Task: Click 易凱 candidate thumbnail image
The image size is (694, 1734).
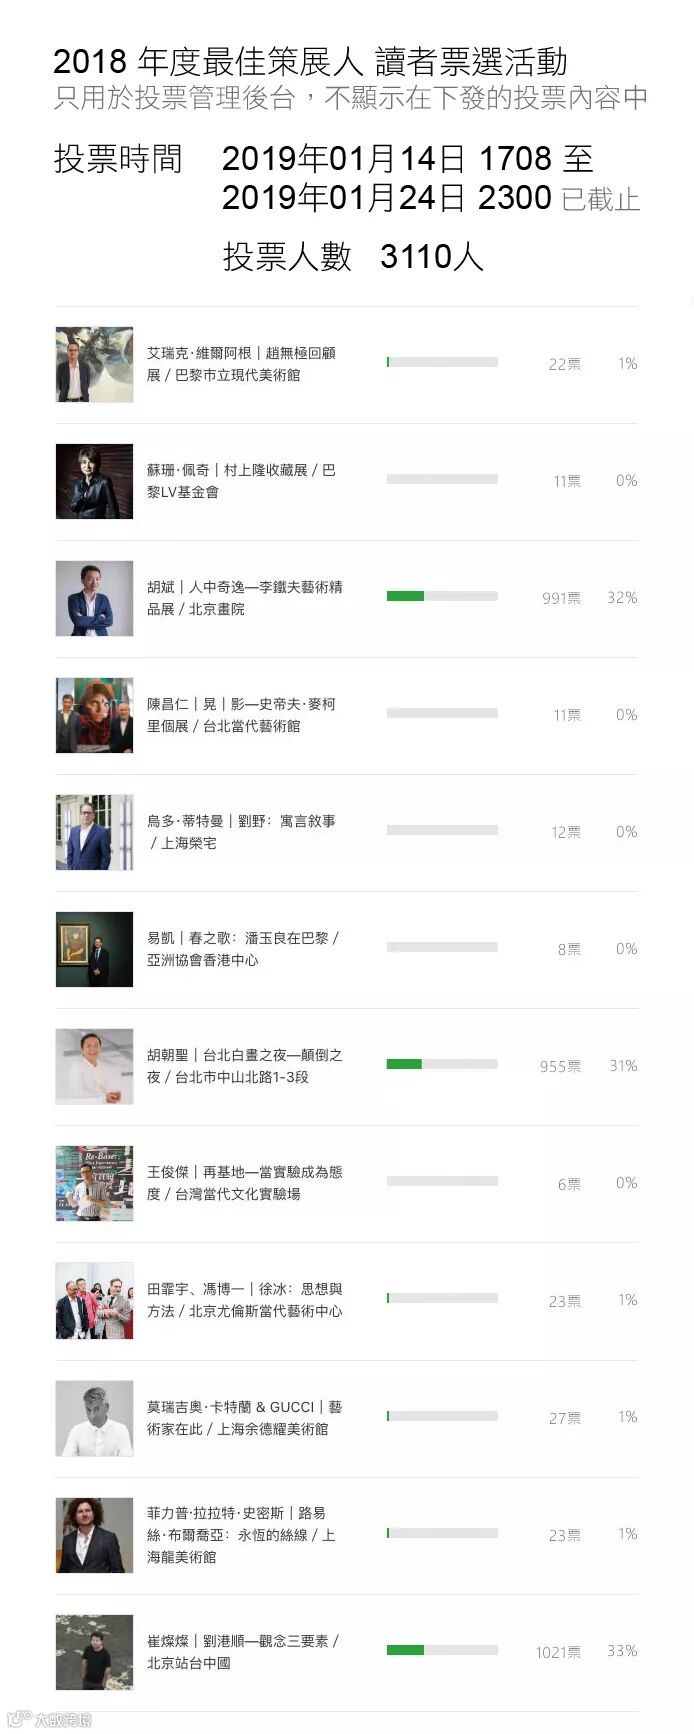Action: tap(94, 949)
